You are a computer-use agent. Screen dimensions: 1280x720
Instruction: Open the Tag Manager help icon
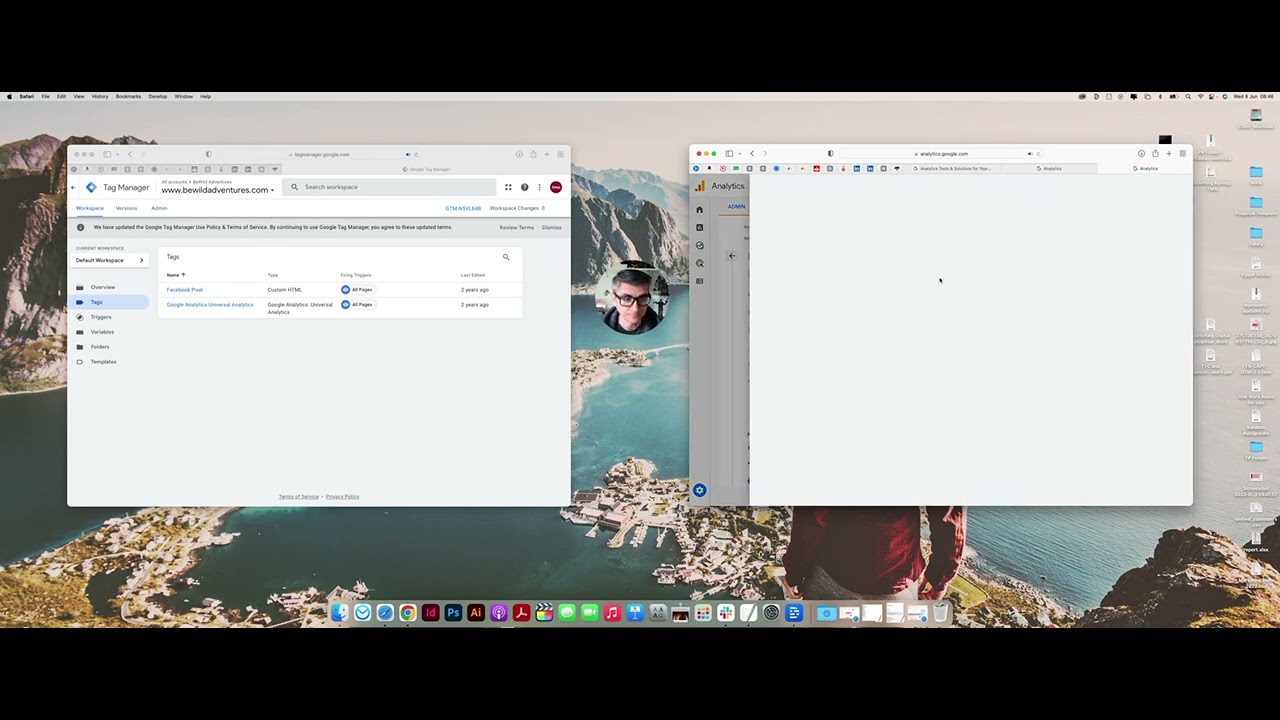(x=524, y=187)
